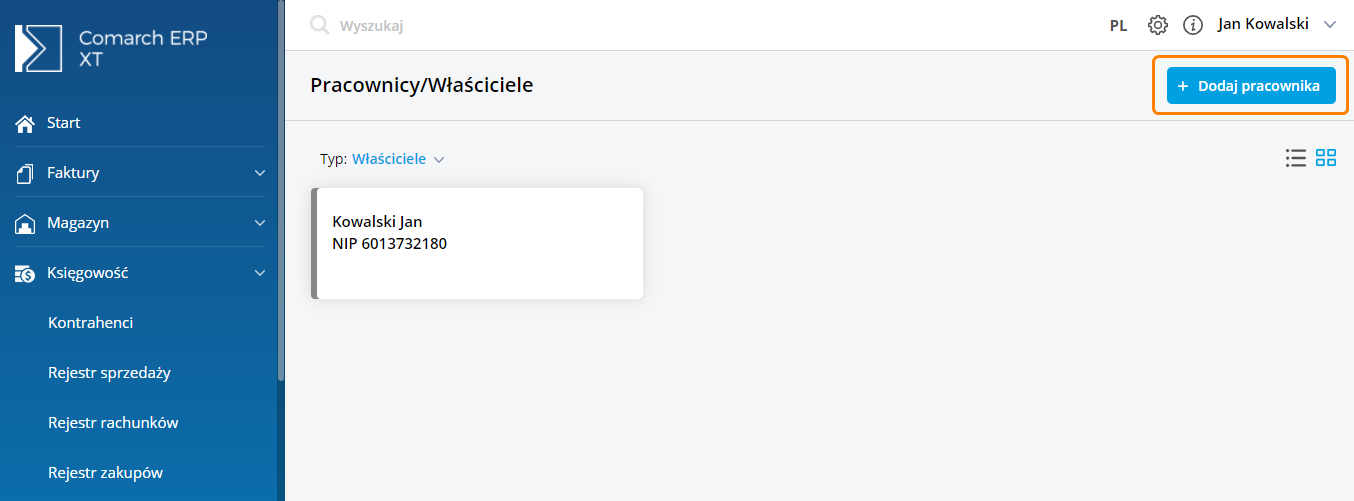The image size is (1354, 501).
Task: Expand the Faktury menu chevron
Action: click(260, 173)
